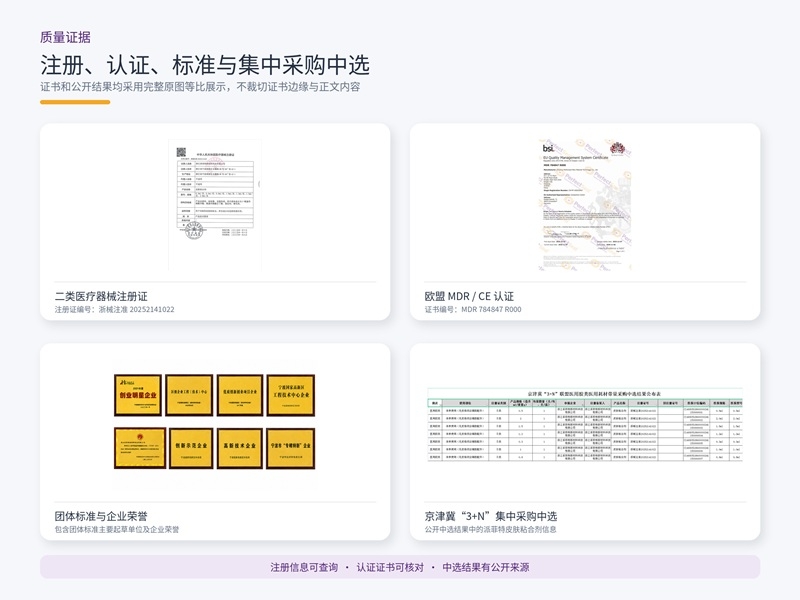Open the medical device registration certificate image
Viewport: 800px width, 600px height.
pyautogui.click(x=215, y=204)
